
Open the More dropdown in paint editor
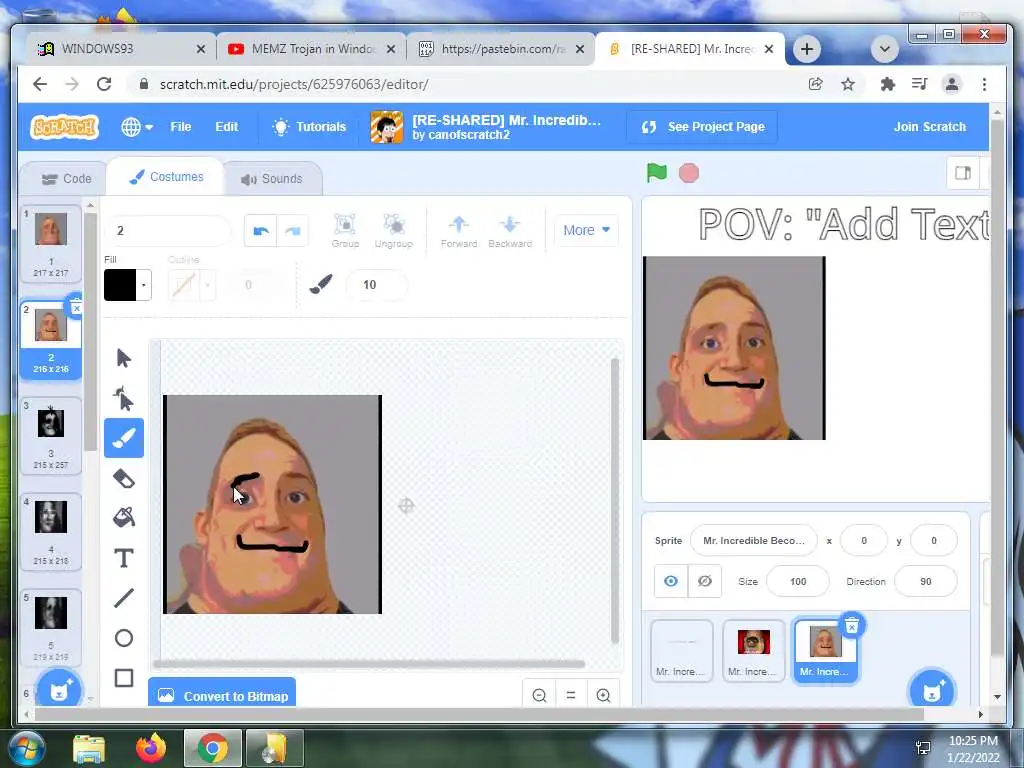click(586, 231)
